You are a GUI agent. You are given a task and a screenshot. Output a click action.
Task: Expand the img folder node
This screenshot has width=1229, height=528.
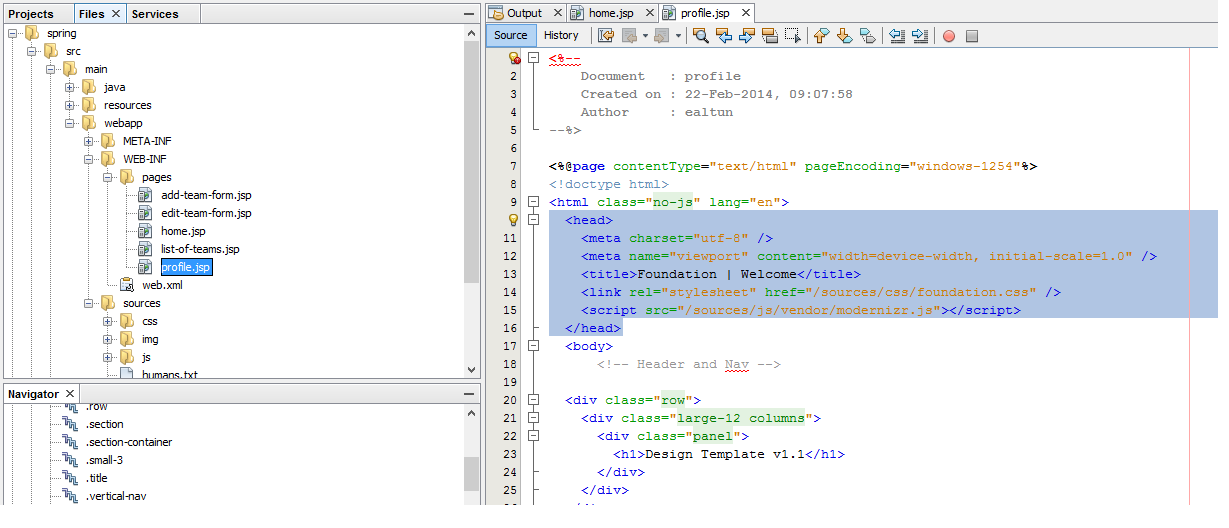click(x=109, y=339)
